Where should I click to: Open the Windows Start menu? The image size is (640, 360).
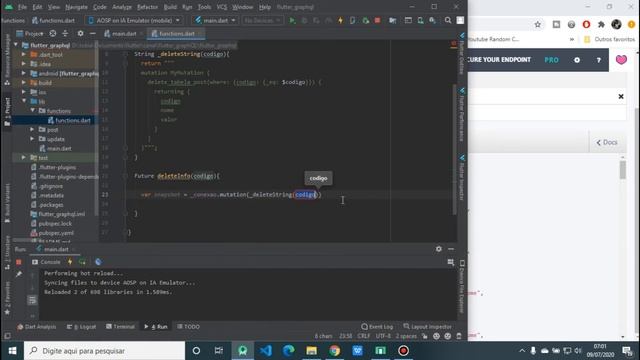[x=12, y=351]
